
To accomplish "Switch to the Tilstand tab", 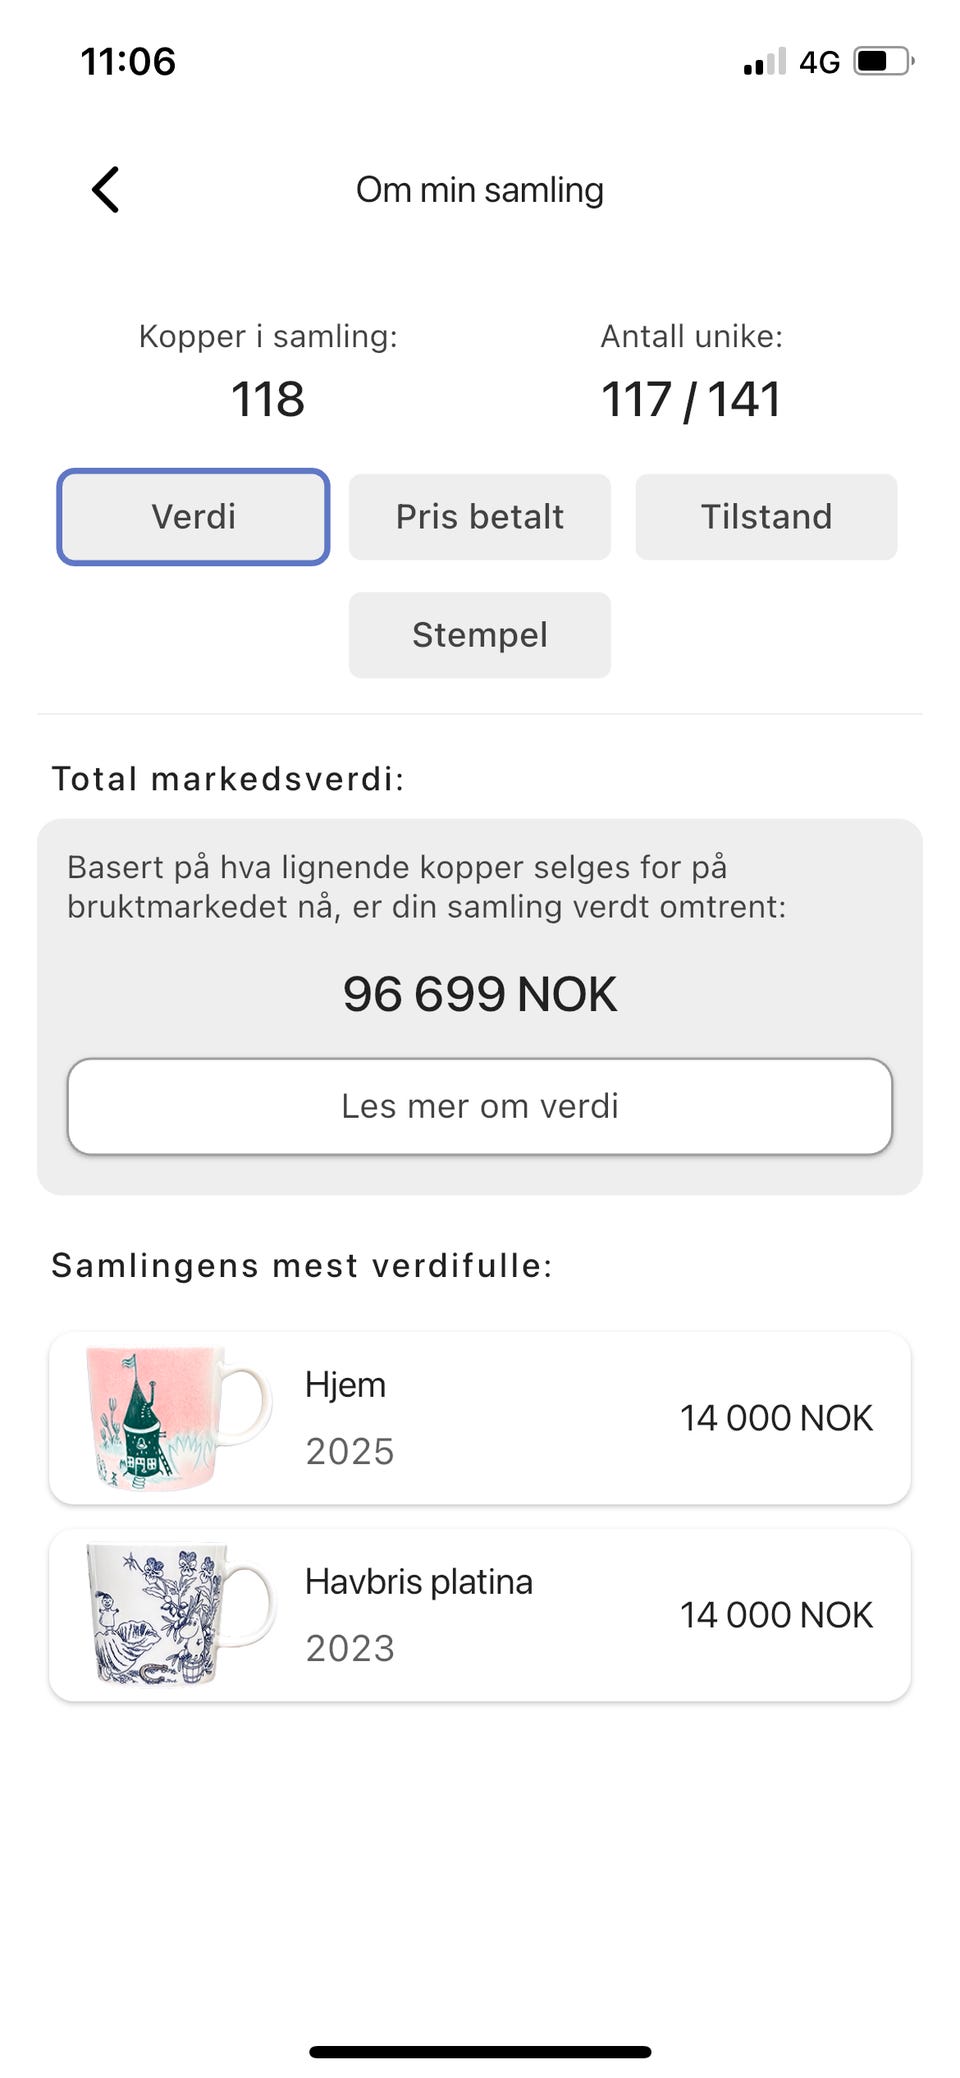I will click(766, 517).
